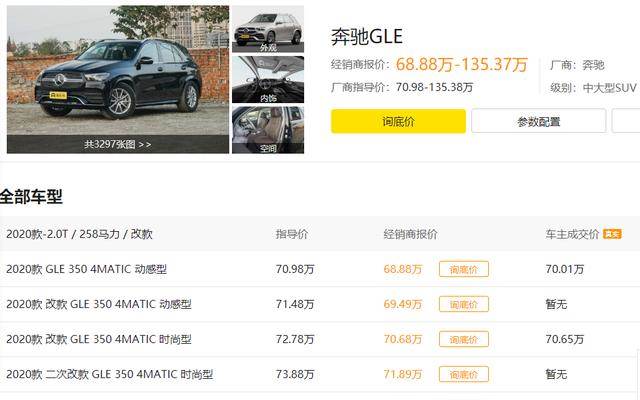Open the 空间 space thumbnail
Image resolution: width=640 pixels, height=400 pixels.
coord(268,130)
